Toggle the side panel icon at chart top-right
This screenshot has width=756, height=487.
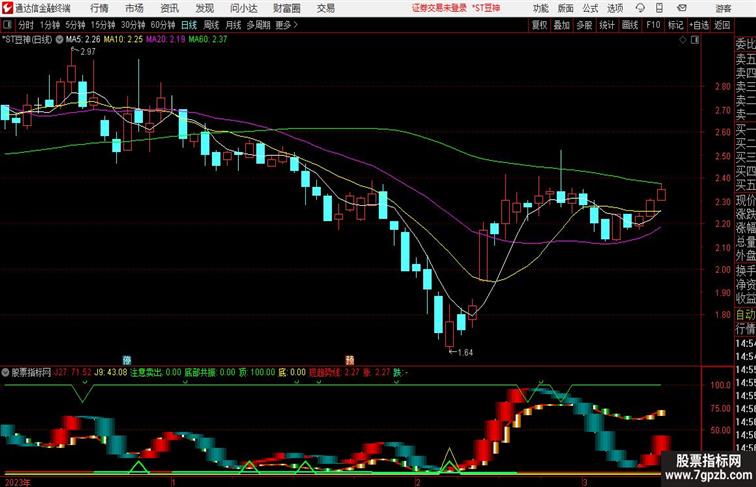695,40
